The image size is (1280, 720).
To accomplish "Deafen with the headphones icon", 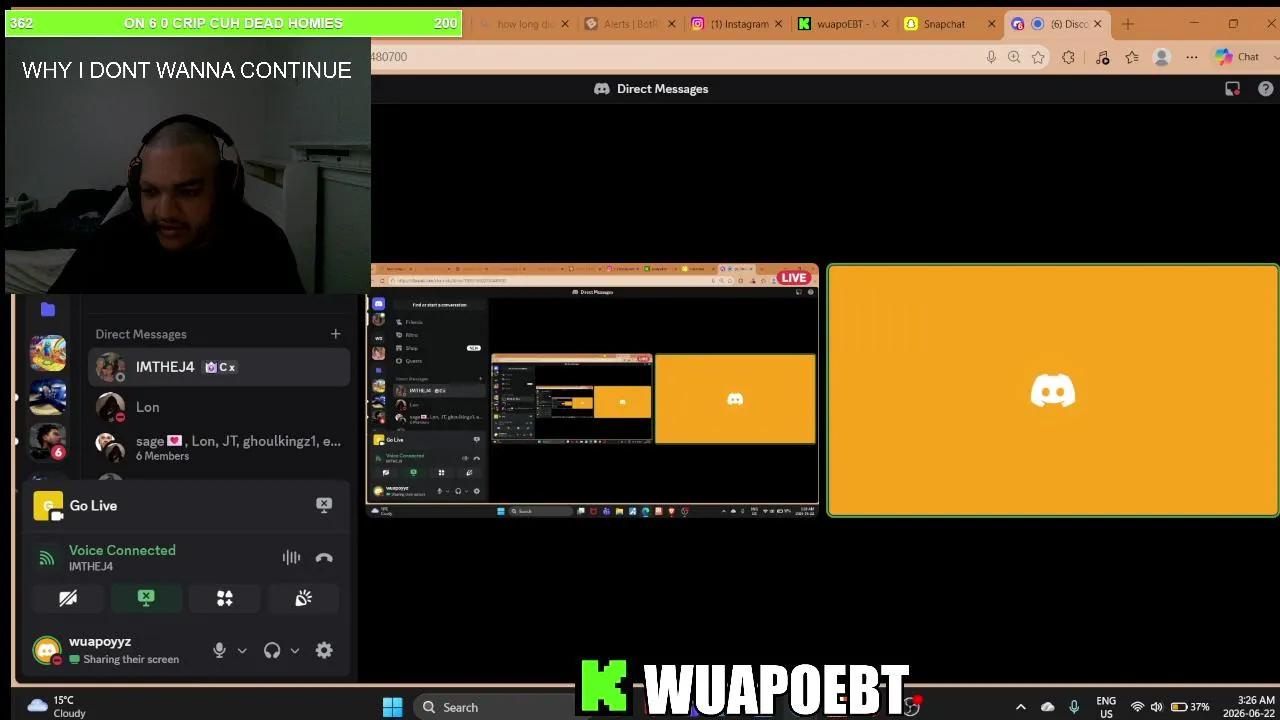I will pyautogui.click(x=272, y=650).
